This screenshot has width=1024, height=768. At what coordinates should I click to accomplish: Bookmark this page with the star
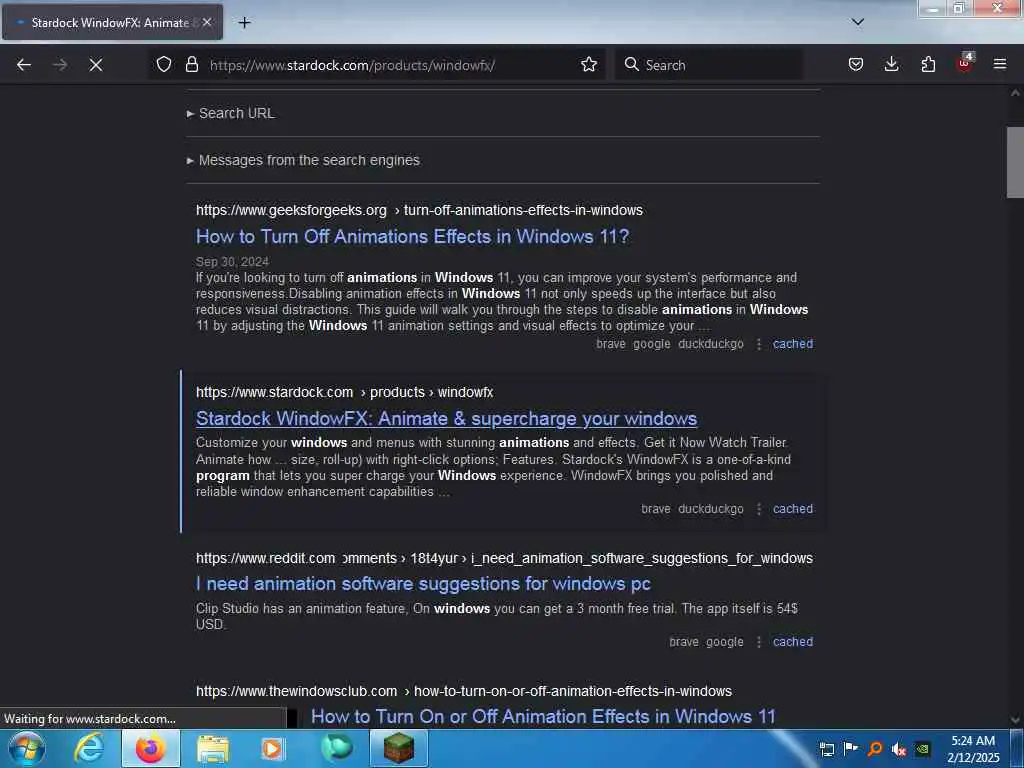click(x=589, y=64)
